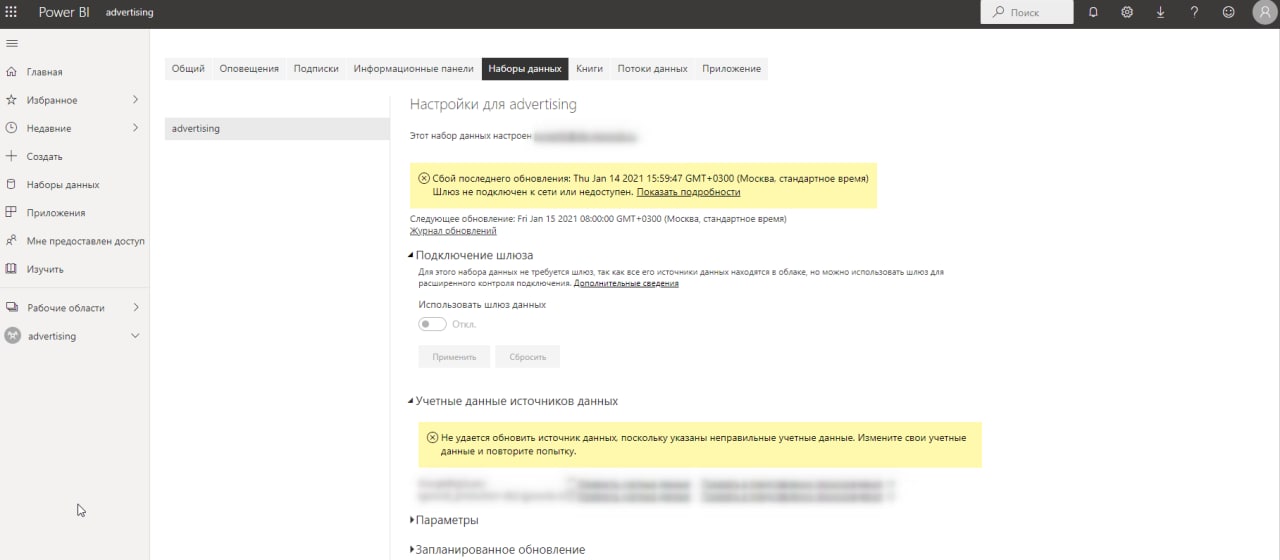Click the Поиск search field
This screenshot has width=1280, height=560.
[1027, 12]
